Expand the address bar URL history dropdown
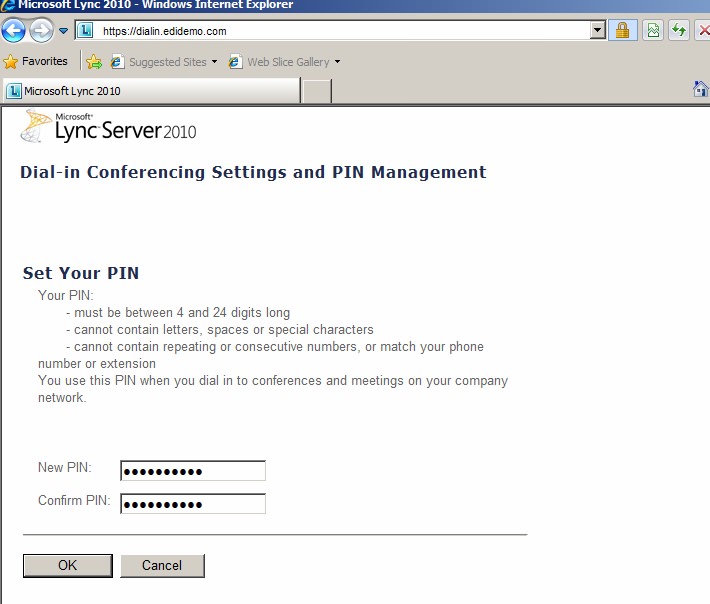This screenshot has height=604, width=710. (598, 31)
